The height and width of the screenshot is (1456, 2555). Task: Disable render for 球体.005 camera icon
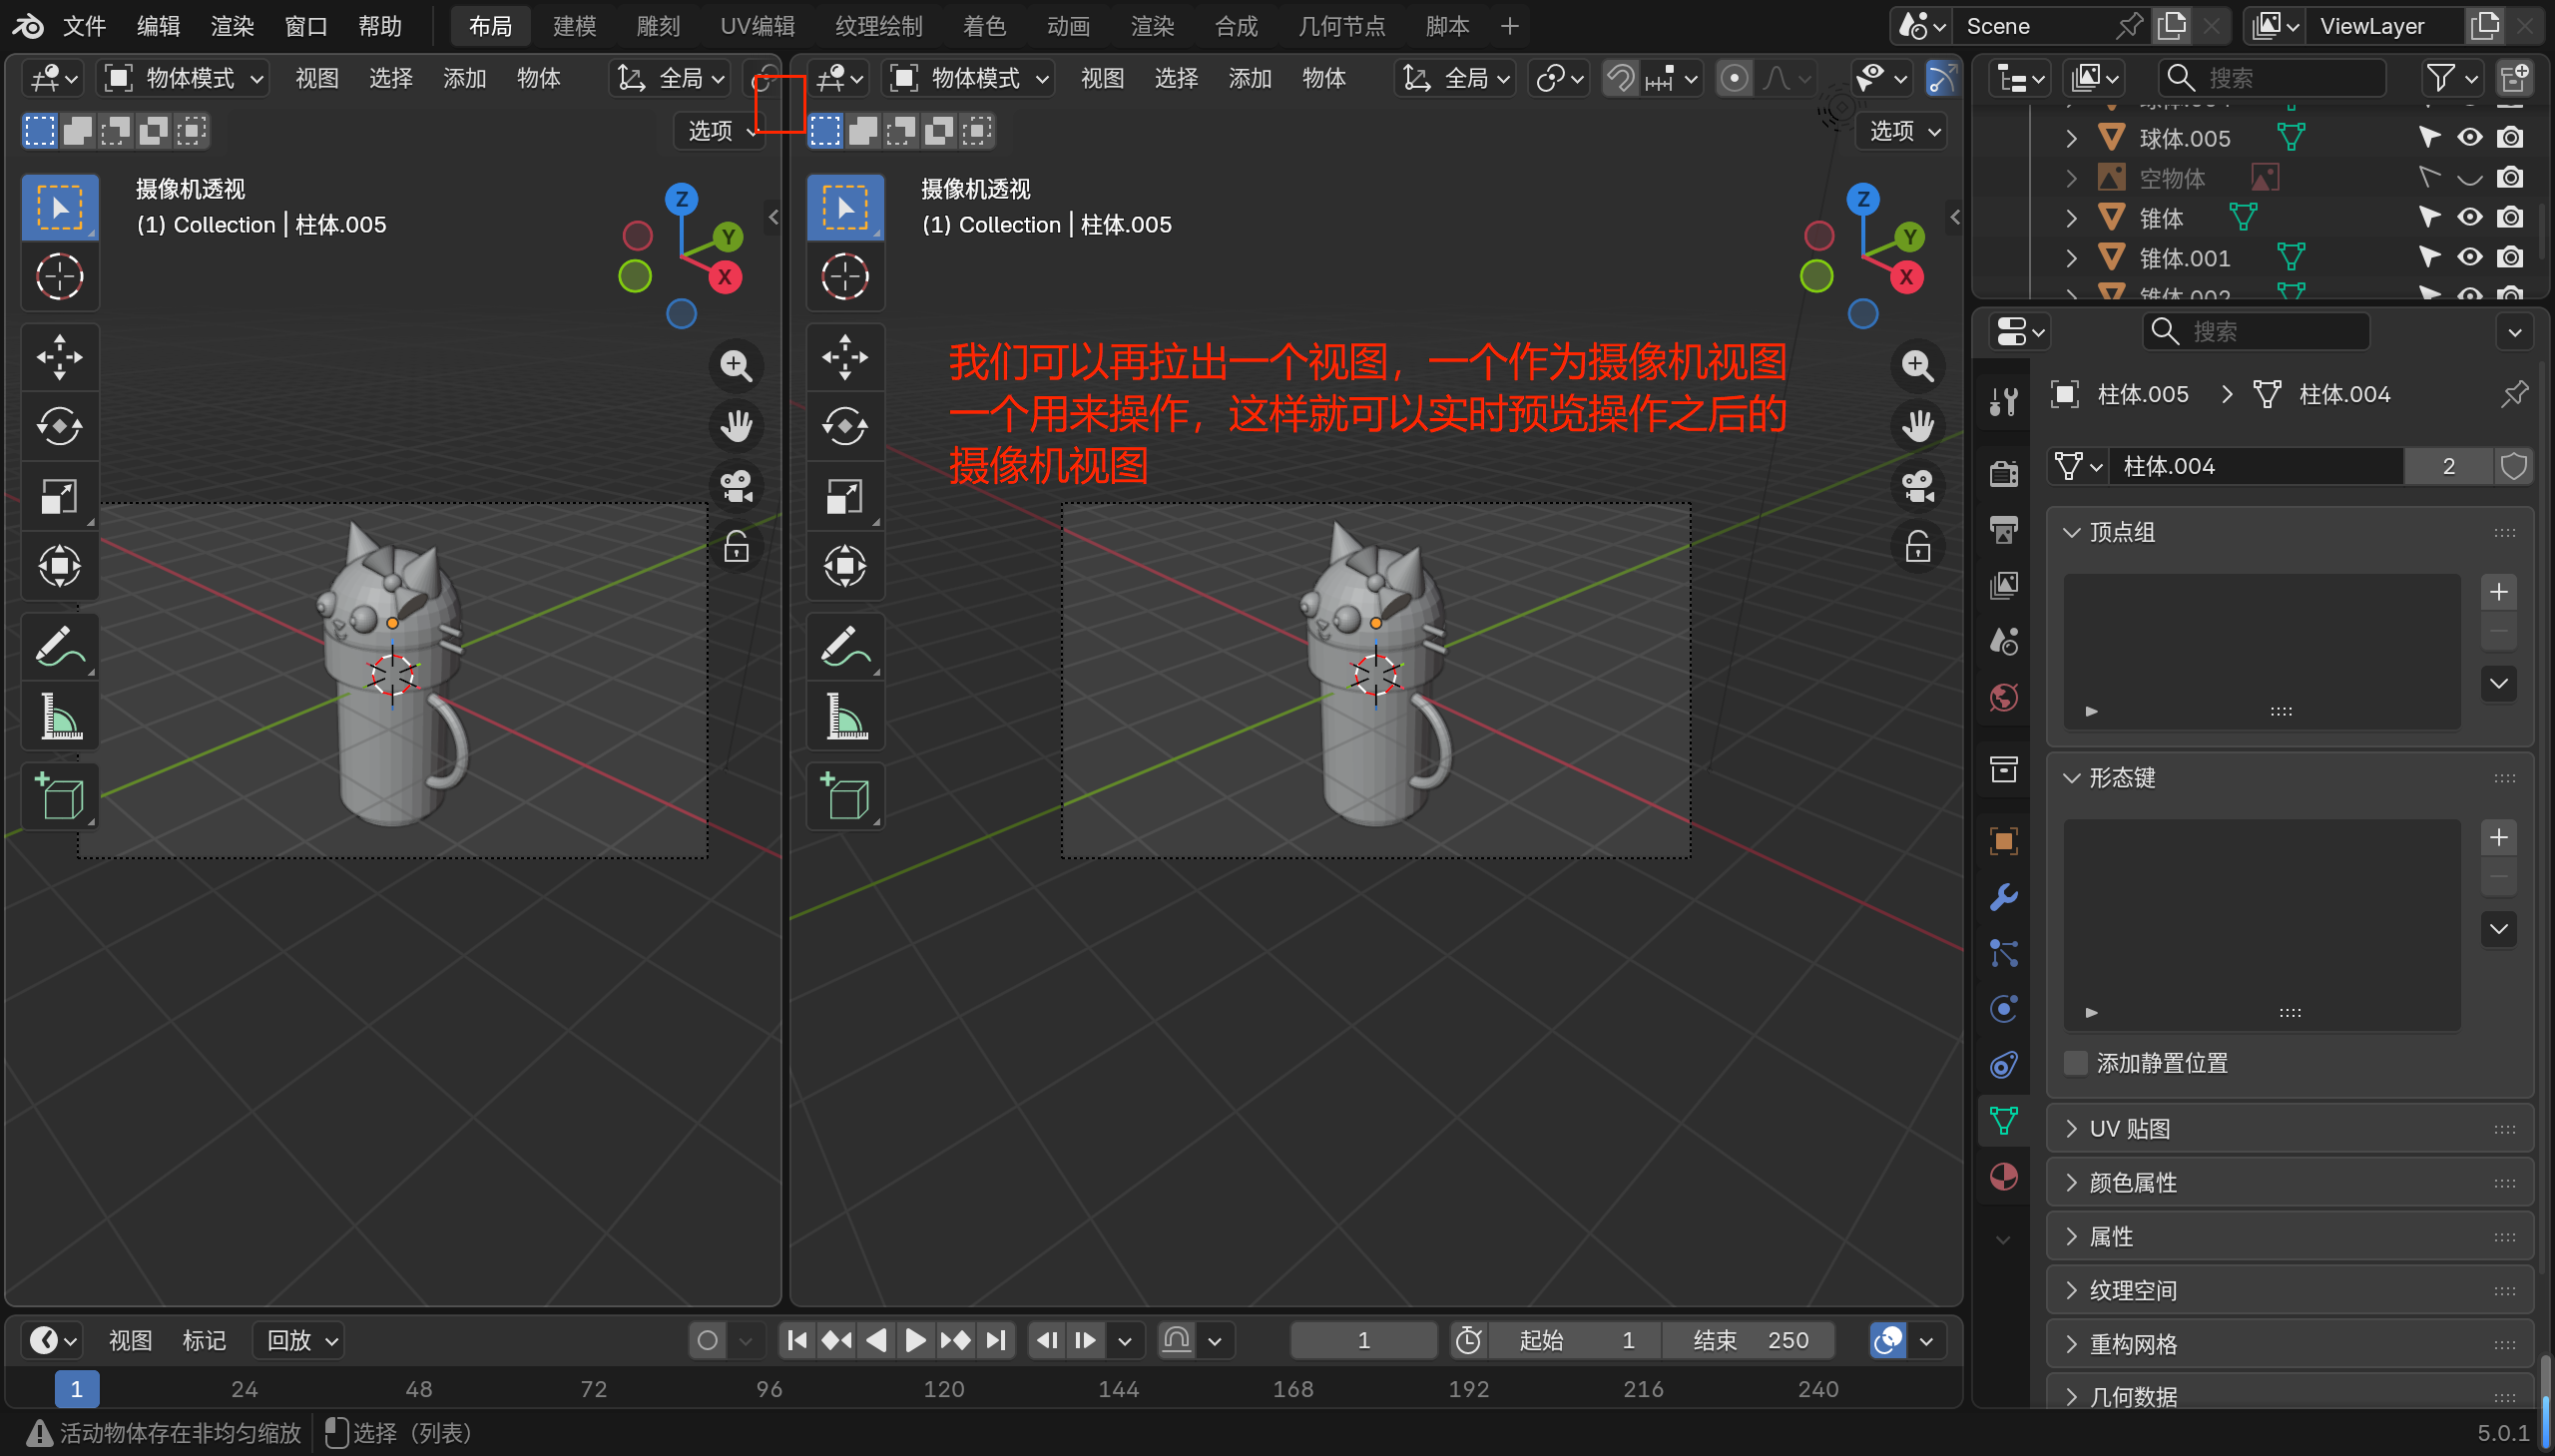(x=2509, y=138)
